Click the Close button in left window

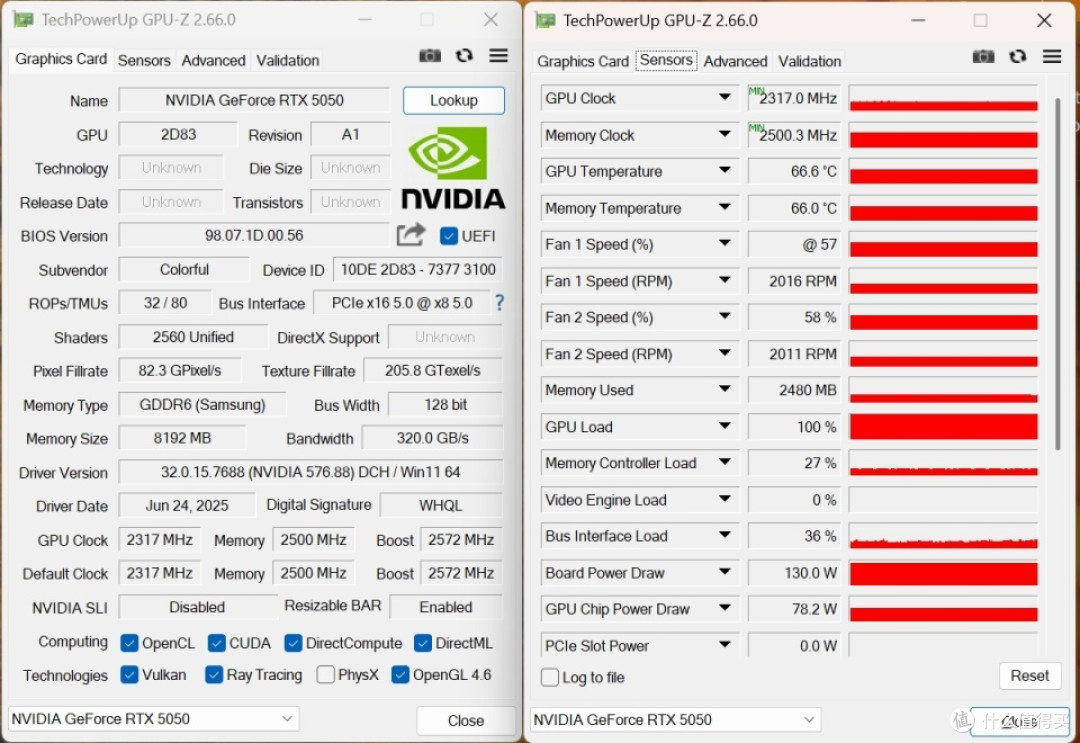466,720
